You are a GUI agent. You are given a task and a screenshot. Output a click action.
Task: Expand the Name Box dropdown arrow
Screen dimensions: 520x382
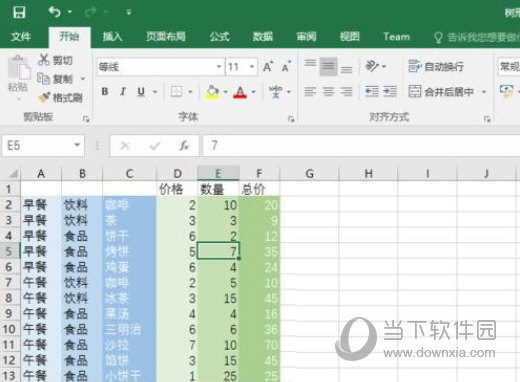(77, 145)
